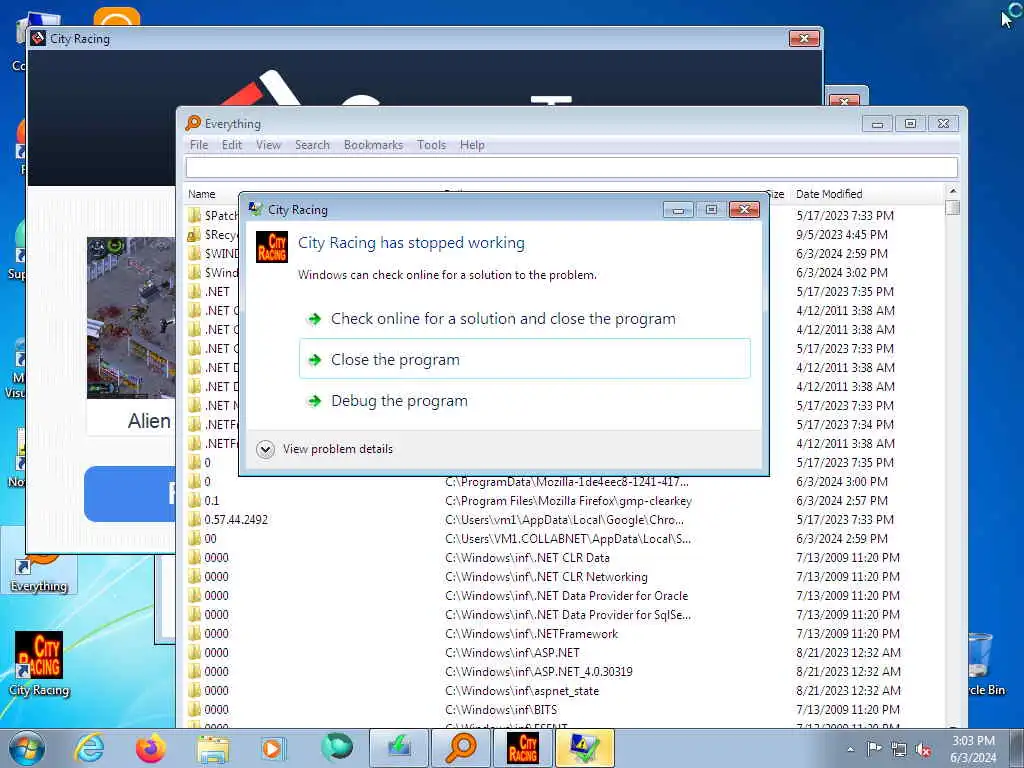Screen dimensions: 1024x768
Task: Open City Racing desktop shortcut
Action: [x=39, y=664]
